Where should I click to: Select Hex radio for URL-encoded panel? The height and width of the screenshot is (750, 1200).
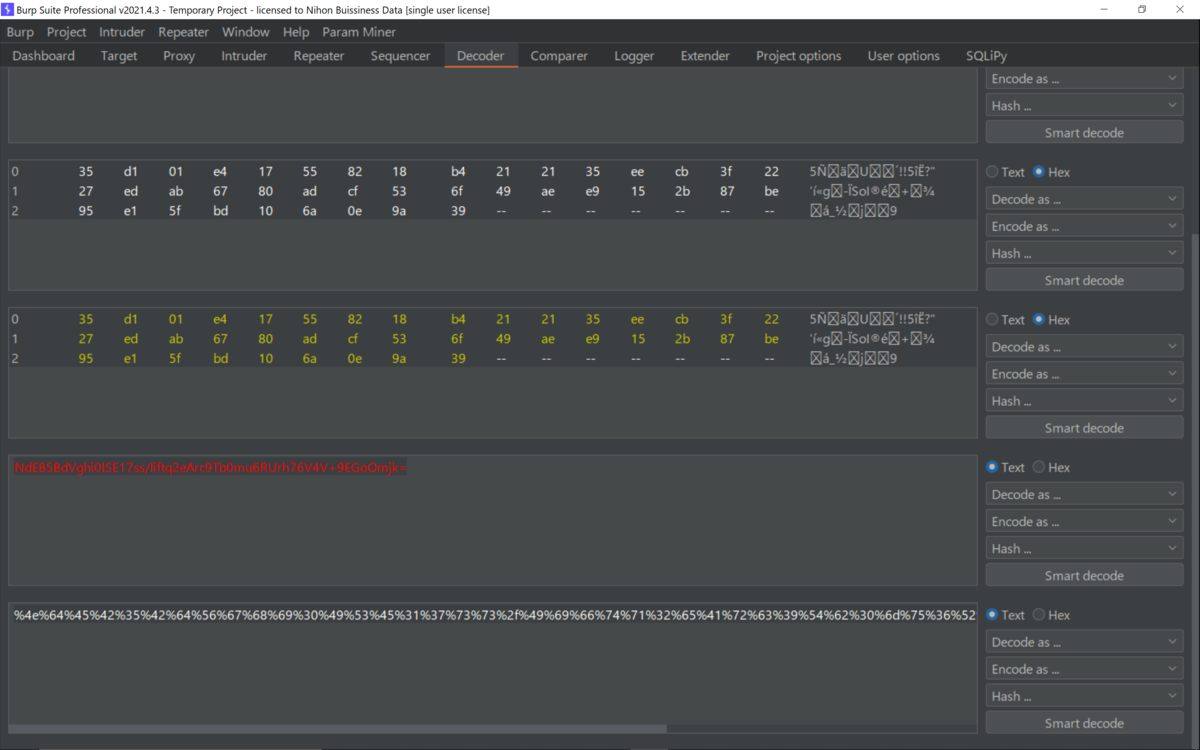(1051, 615)
